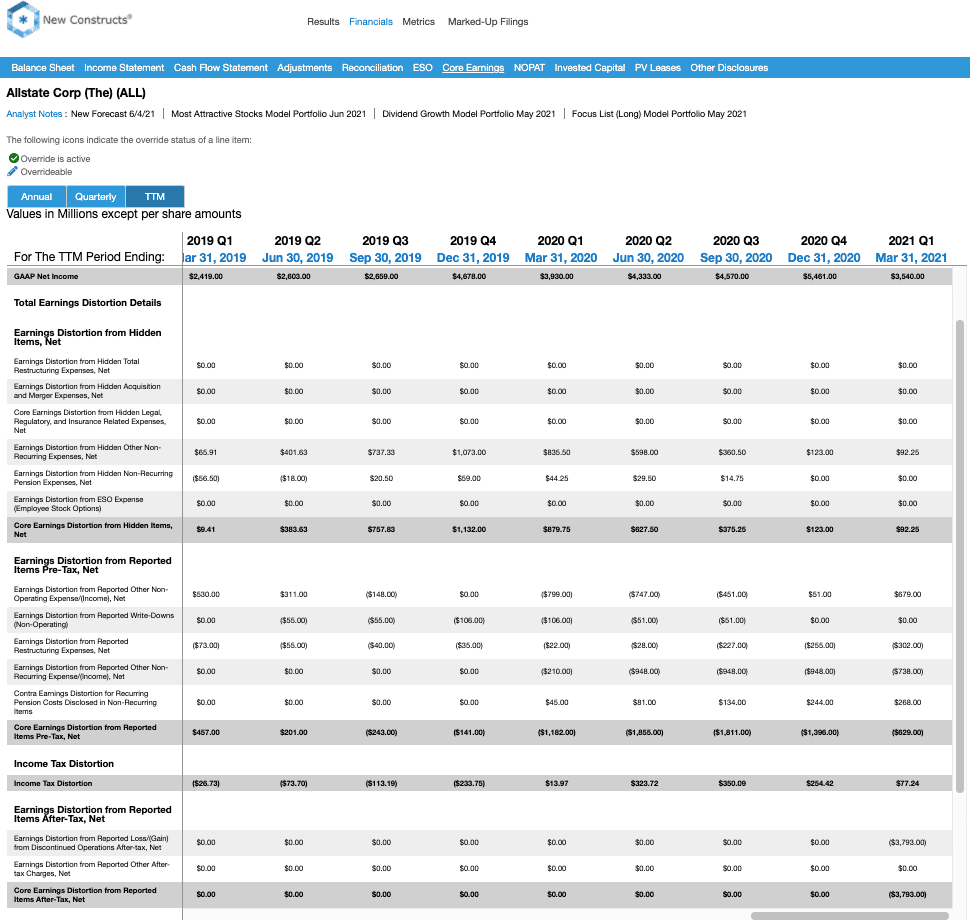The width and height of the screenshot is (970, 920).
Task: Click the vertical scrollbar of the table
Action: [959, 556]
